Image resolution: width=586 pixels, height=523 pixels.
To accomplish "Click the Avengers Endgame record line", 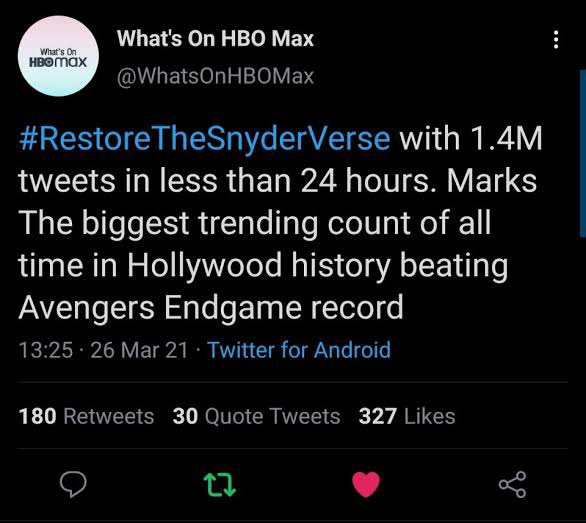I will pos(211,307).
